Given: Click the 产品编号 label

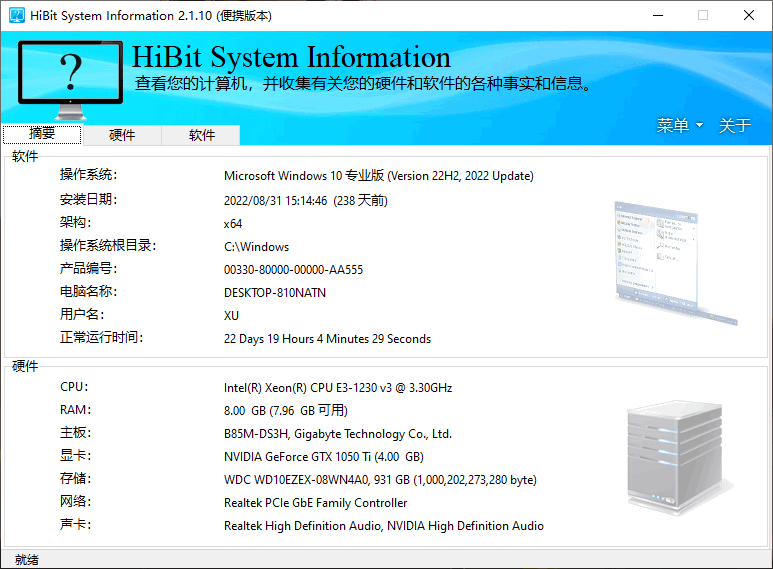Looking at the screenshot, I should click(x=88, y=268).
